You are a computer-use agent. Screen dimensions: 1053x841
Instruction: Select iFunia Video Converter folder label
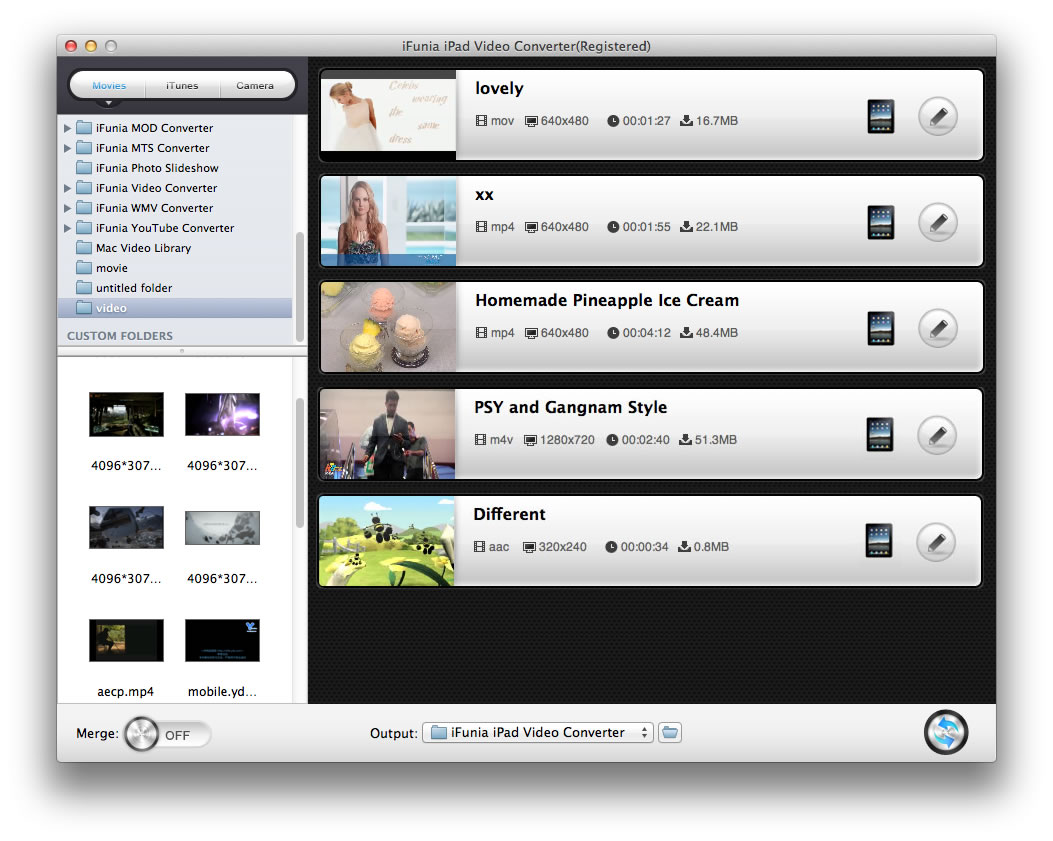click(x=156, y=188)
